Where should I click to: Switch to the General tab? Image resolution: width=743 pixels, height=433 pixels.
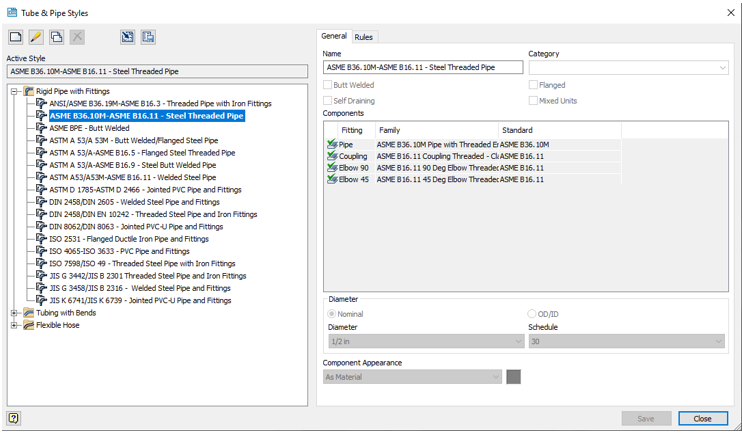point(334,36)
